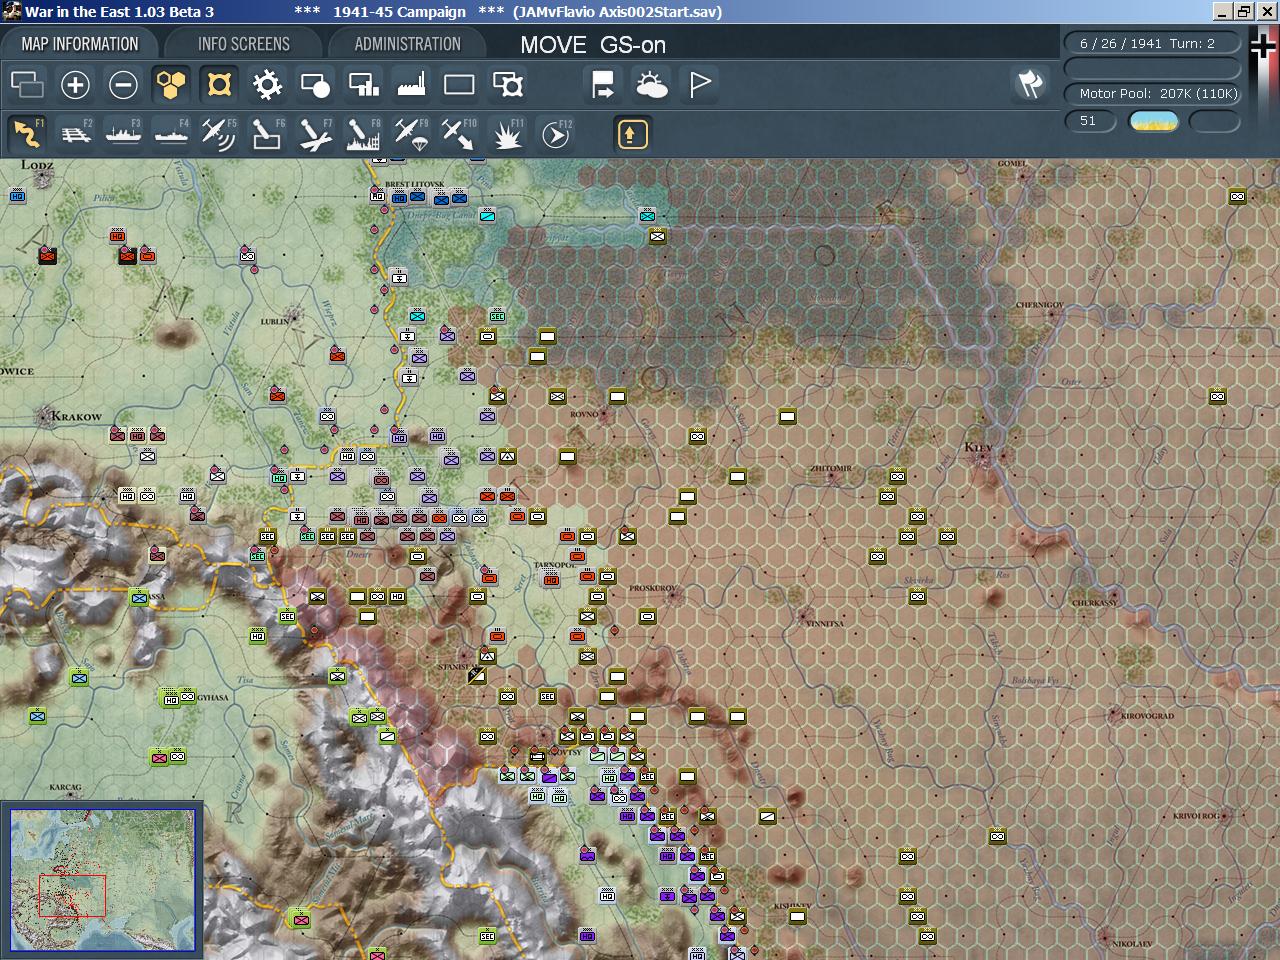Click the KRIVOI ROG city label

pos(1196,816)
